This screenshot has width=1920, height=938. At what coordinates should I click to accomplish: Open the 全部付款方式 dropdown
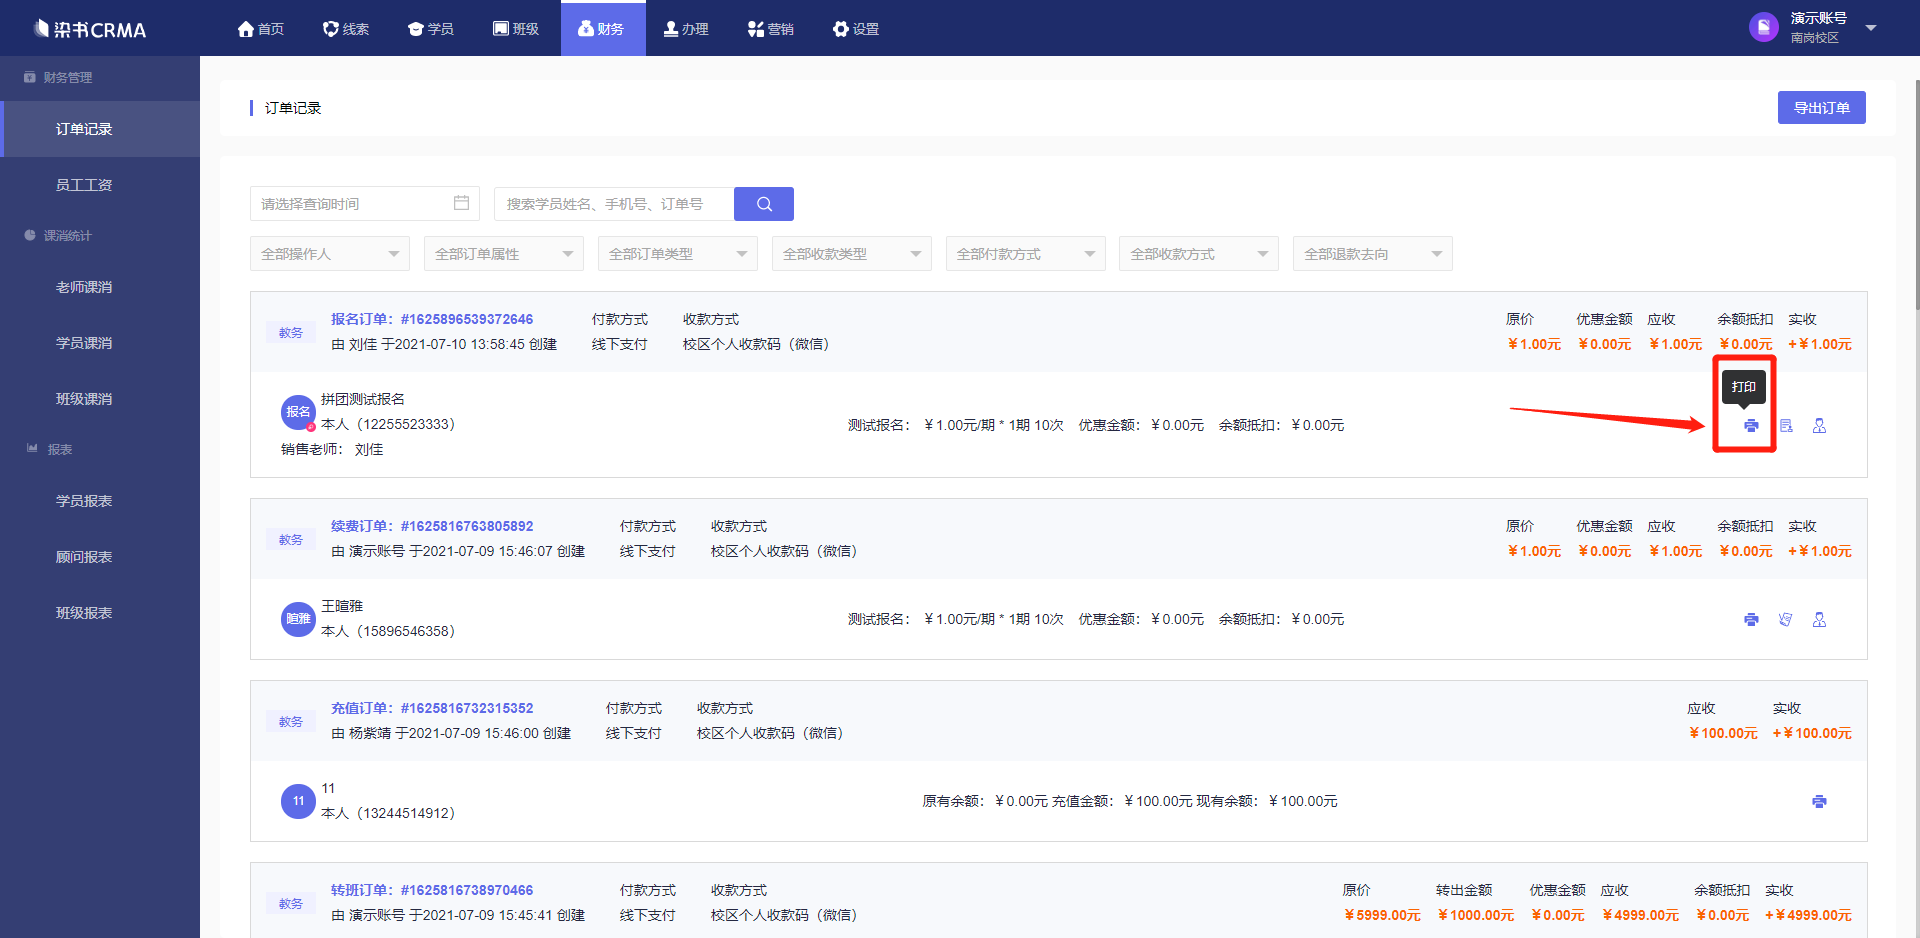click(x=1026, y=254)
